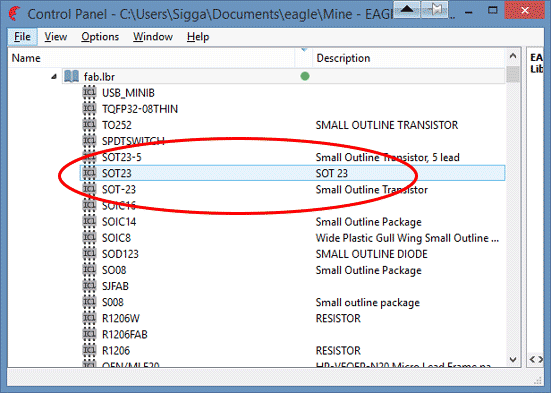Click the package icon next to R1206W
The image size is (551, 393).
[x=89, y=318]
